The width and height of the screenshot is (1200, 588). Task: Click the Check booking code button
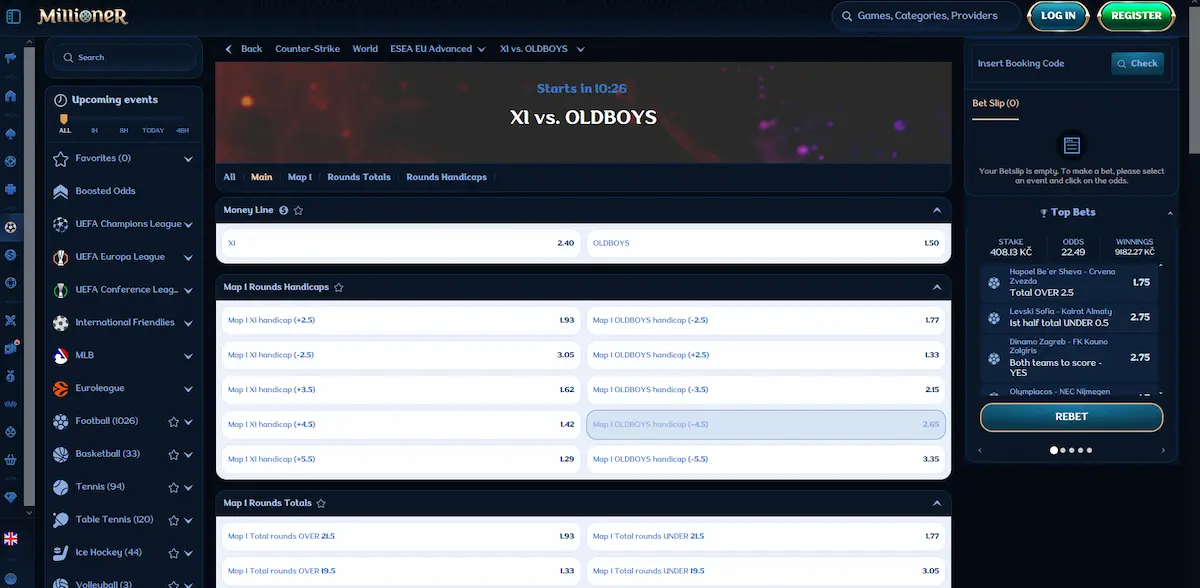tap(1138, 63)
